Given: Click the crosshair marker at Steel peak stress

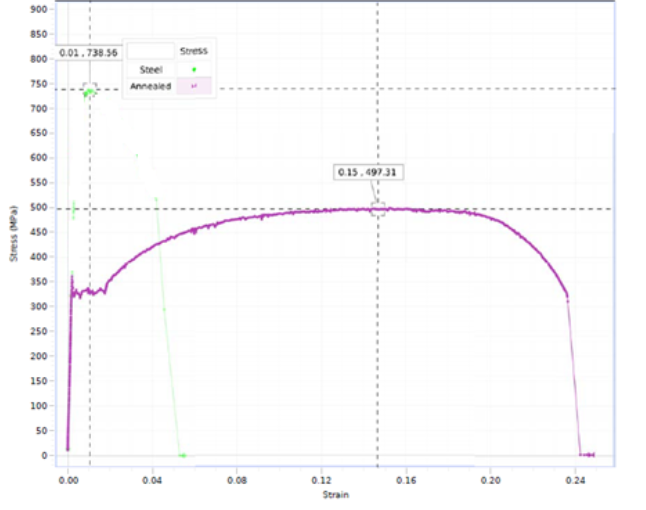Looking at the screenshot, I should [x=90, y=90].
